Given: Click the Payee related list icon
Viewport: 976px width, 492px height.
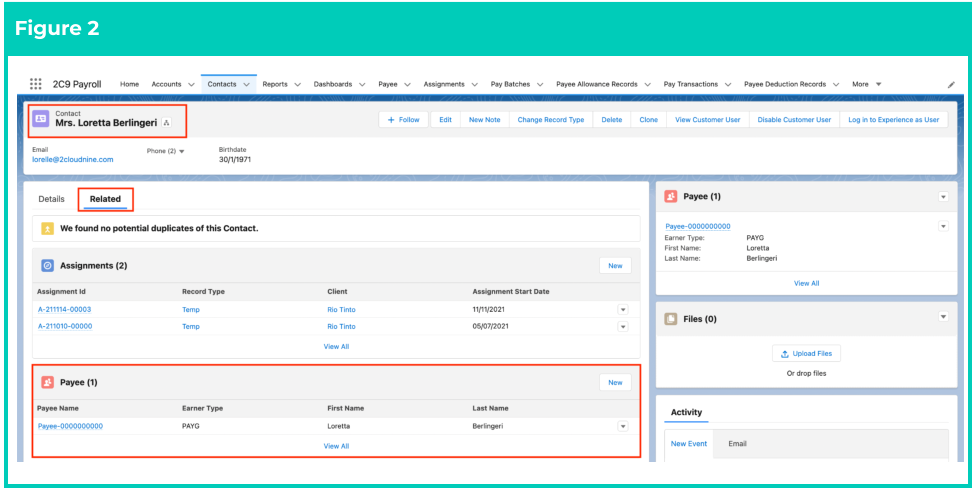Looking at the screenshot, I should 47,382.
